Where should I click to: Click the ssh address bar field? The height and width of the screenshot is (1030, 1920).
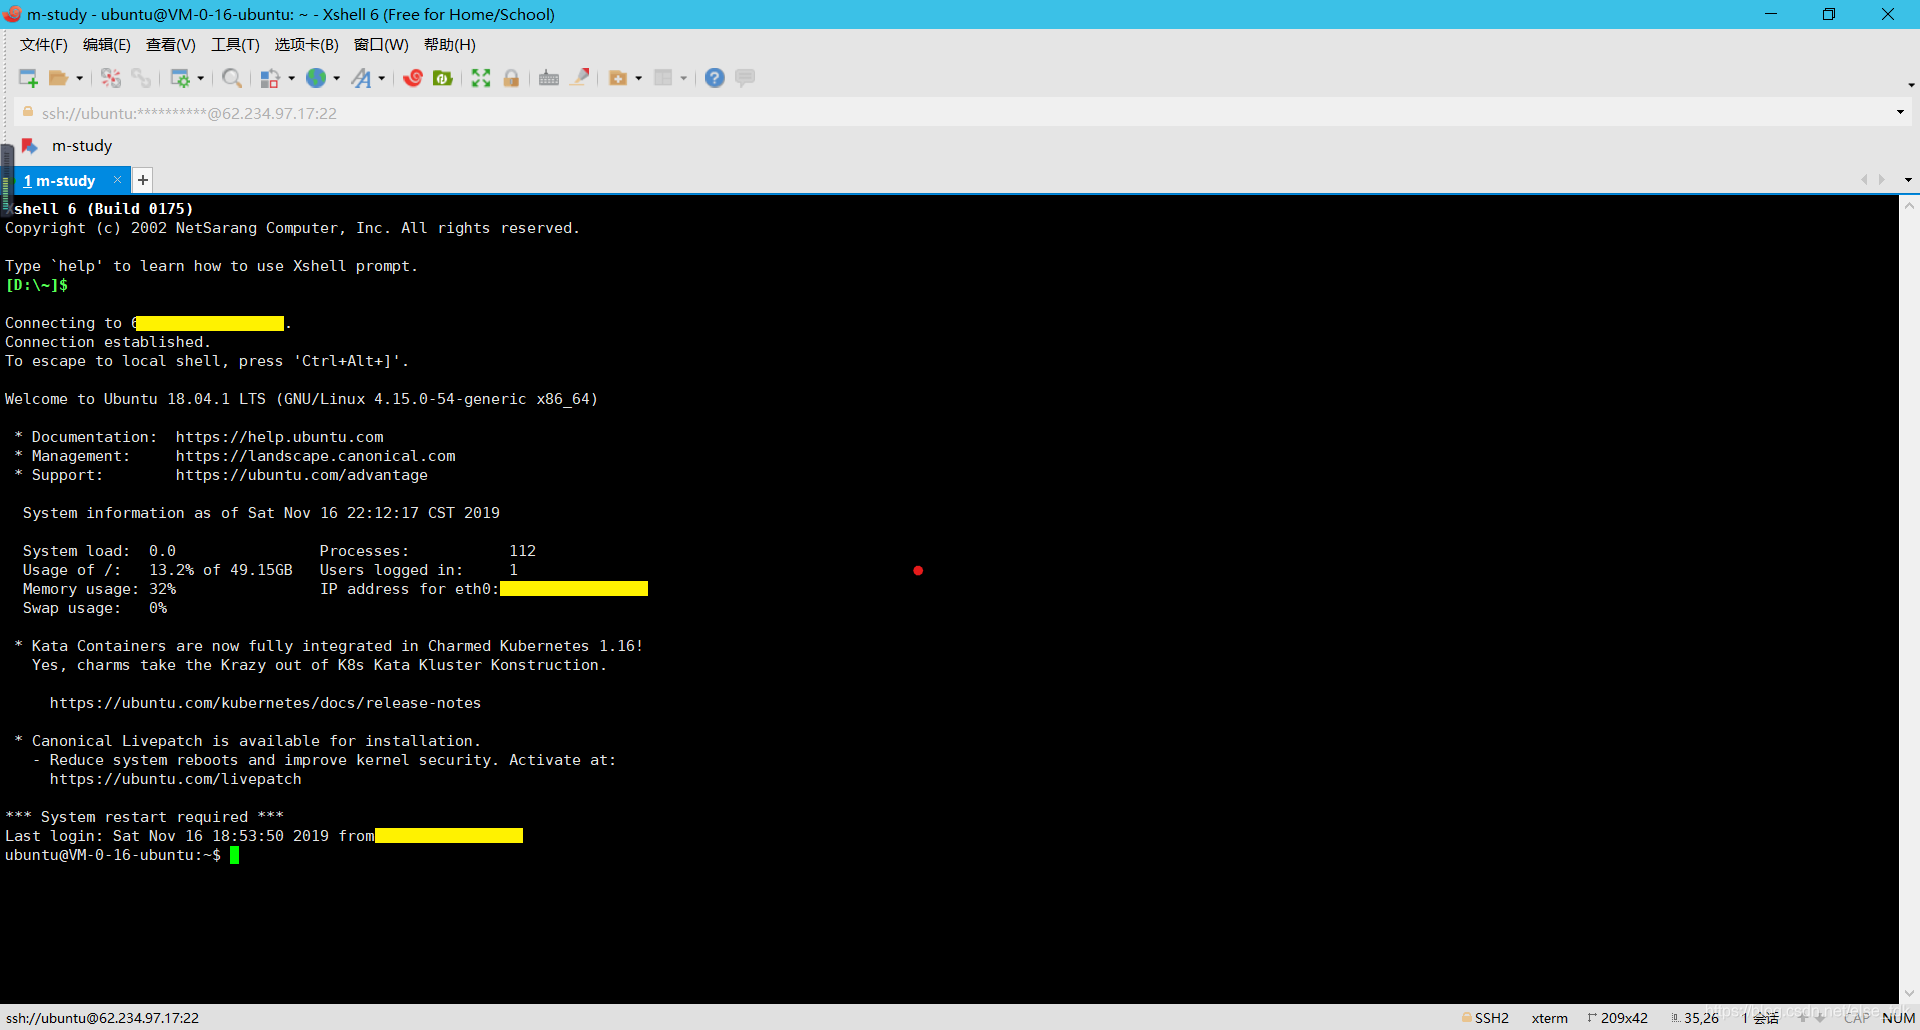tap(960, 113)
